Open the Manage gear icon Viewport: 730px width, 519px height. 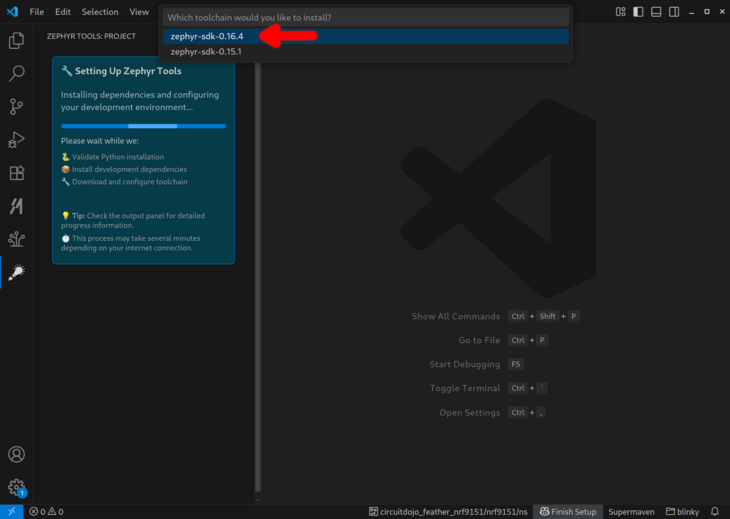(x=16, y=487)
